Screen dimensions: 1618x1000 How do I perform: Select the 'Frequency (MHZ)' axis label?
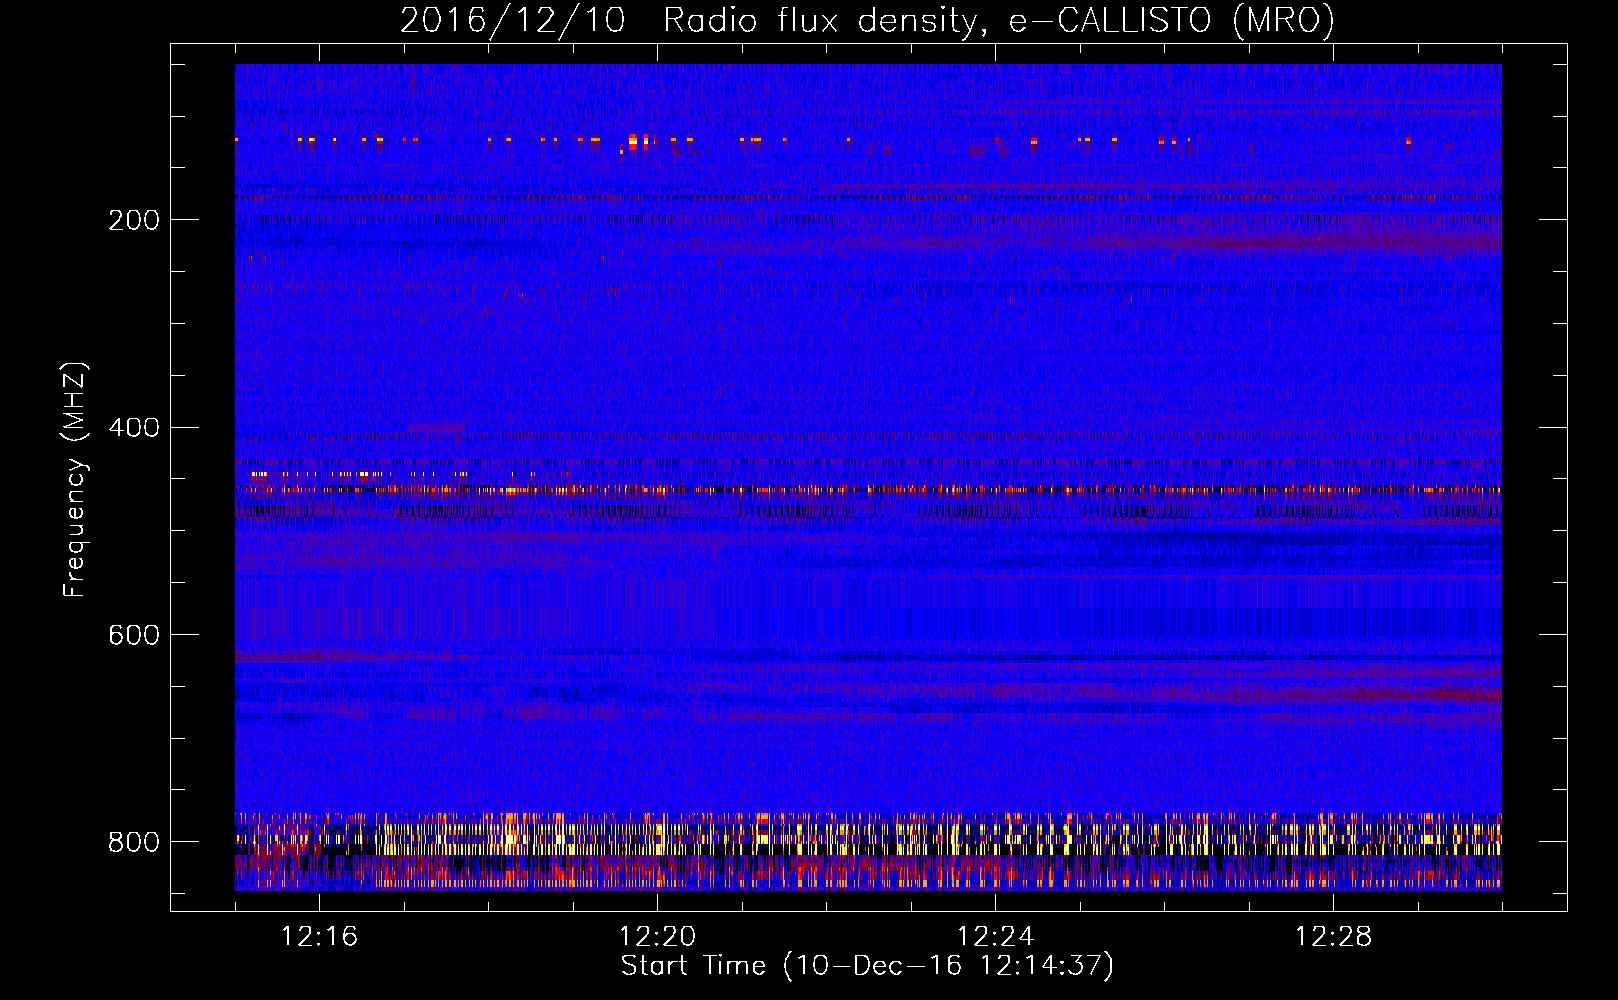(75, 479)
